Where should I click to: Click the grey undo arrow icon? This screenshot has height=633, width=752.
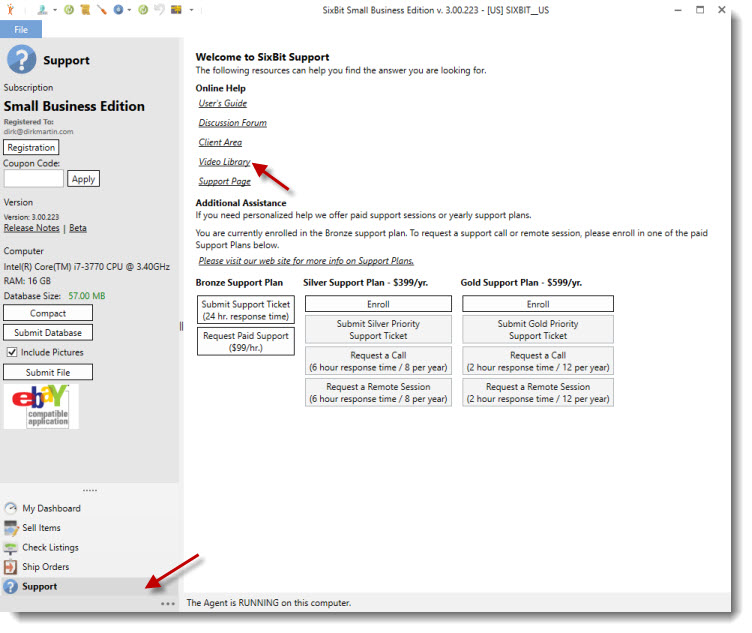click(159, 10)
